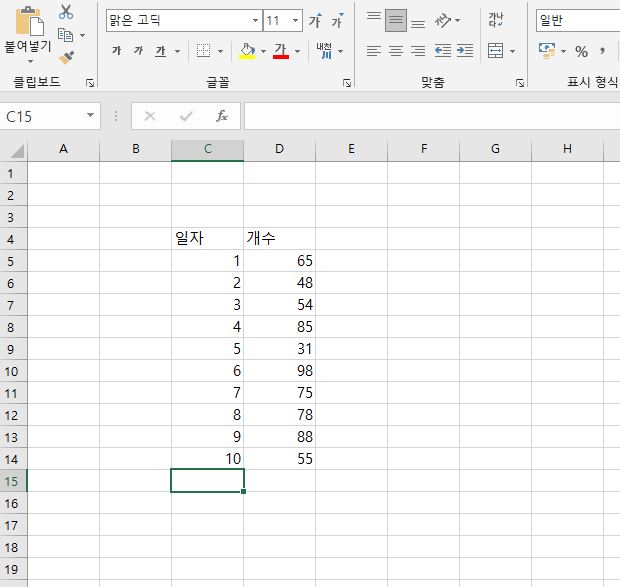Image resolution: width=620 pixels, height=587 pixels.
Task: Toggle bold 가 formatting
Action: coord(117,51)
